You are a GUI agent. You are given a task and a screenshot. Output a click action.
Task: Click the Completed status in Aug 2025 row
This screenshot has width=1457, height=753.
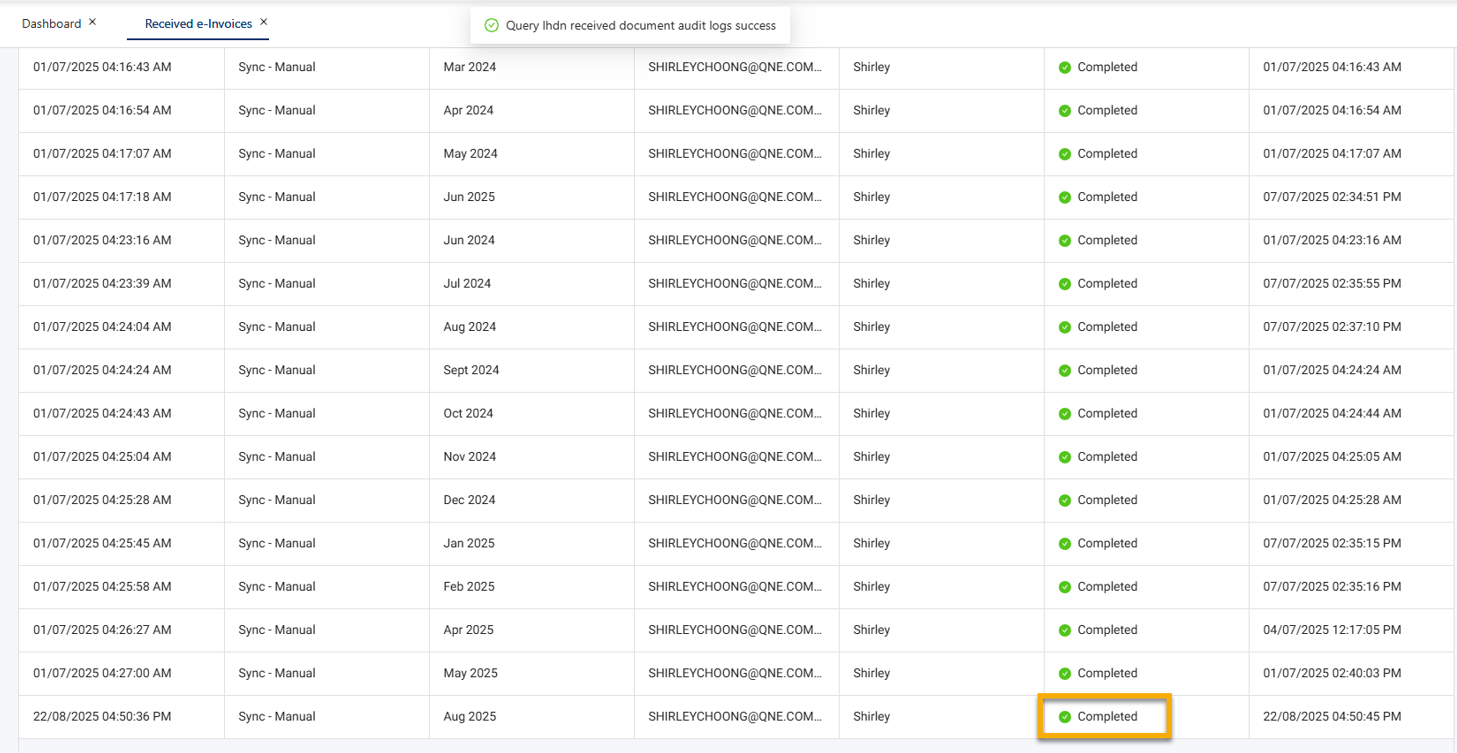click(1107, 716)
